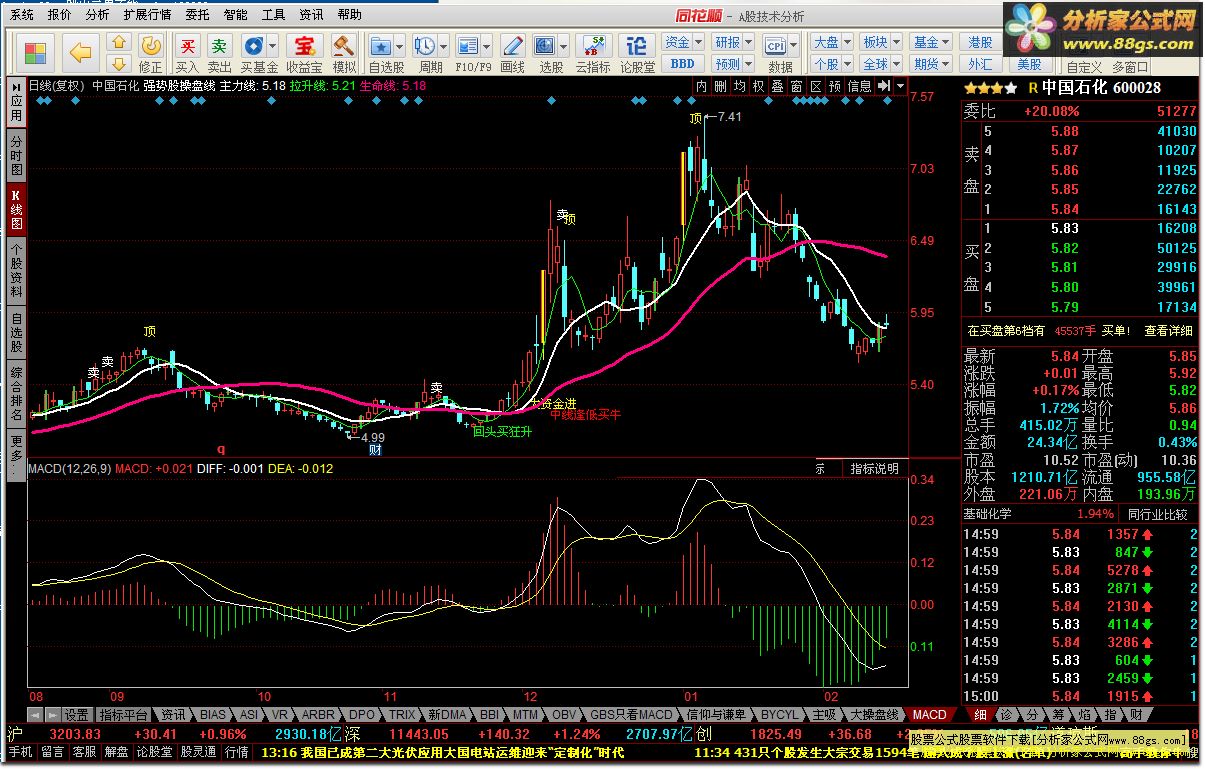Click the 客服 status bar item
The image size is (1205, 769).
pyautogui.click(x=83, y=752)
